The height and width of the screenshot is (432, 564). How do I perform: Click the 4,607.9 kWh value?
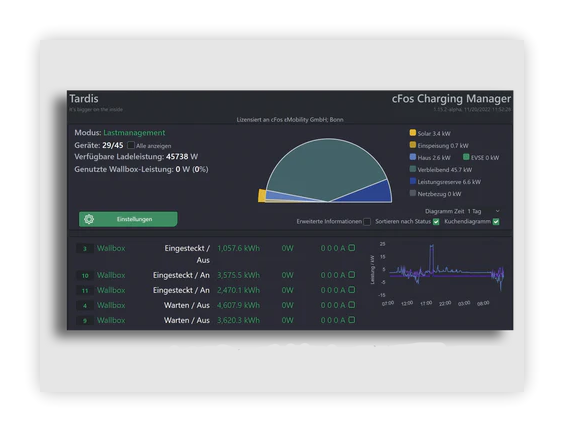[x=238, y=305]
